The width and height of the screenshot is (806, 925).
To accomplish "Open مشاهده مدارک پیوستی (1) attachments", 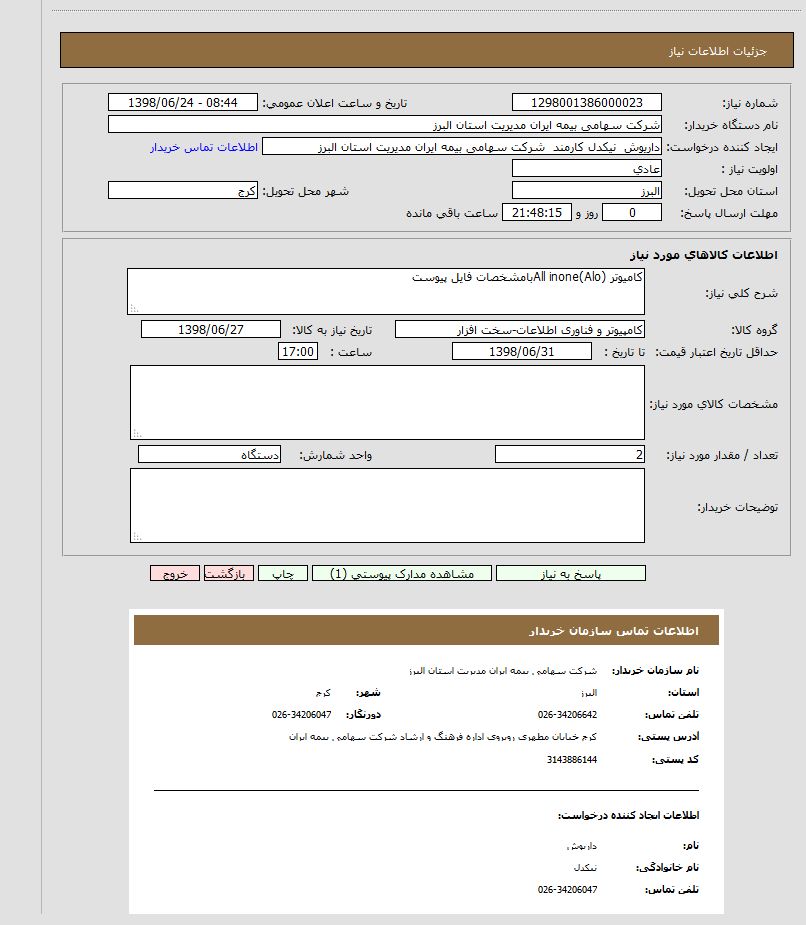I will click(401, 574).
